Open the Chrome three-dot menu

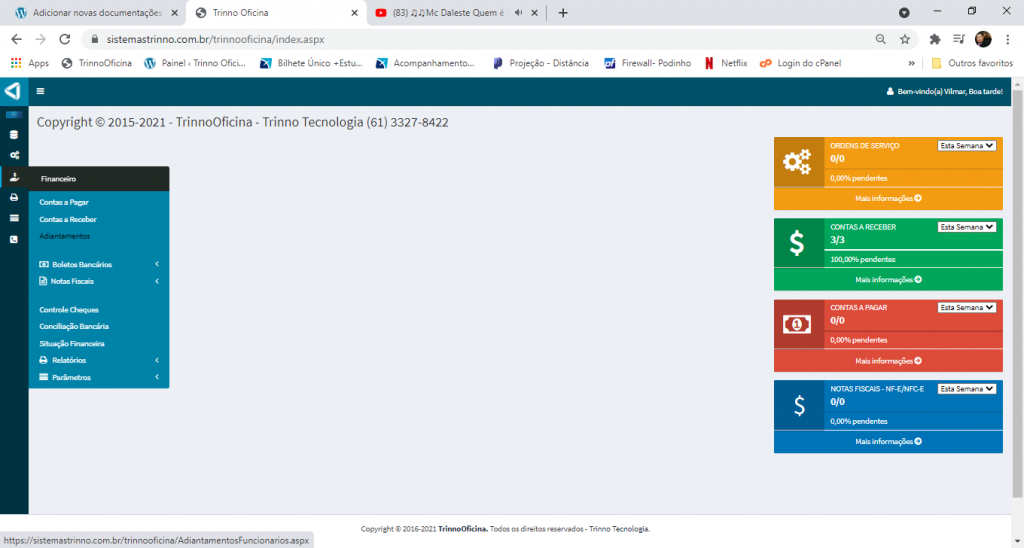click(x=1008, y=39)
